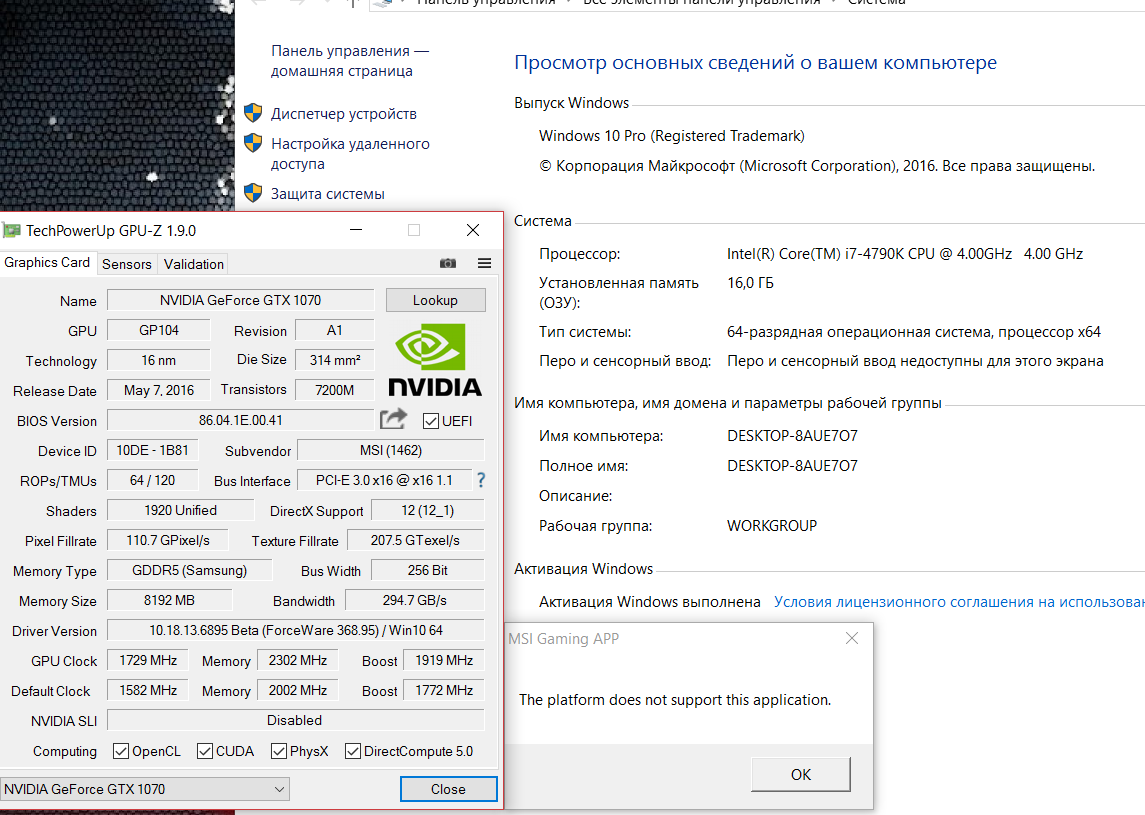Click the shield icon beside Защита системы
The width and height of the screenshot is (1145, 815).
tap(253, 193)
